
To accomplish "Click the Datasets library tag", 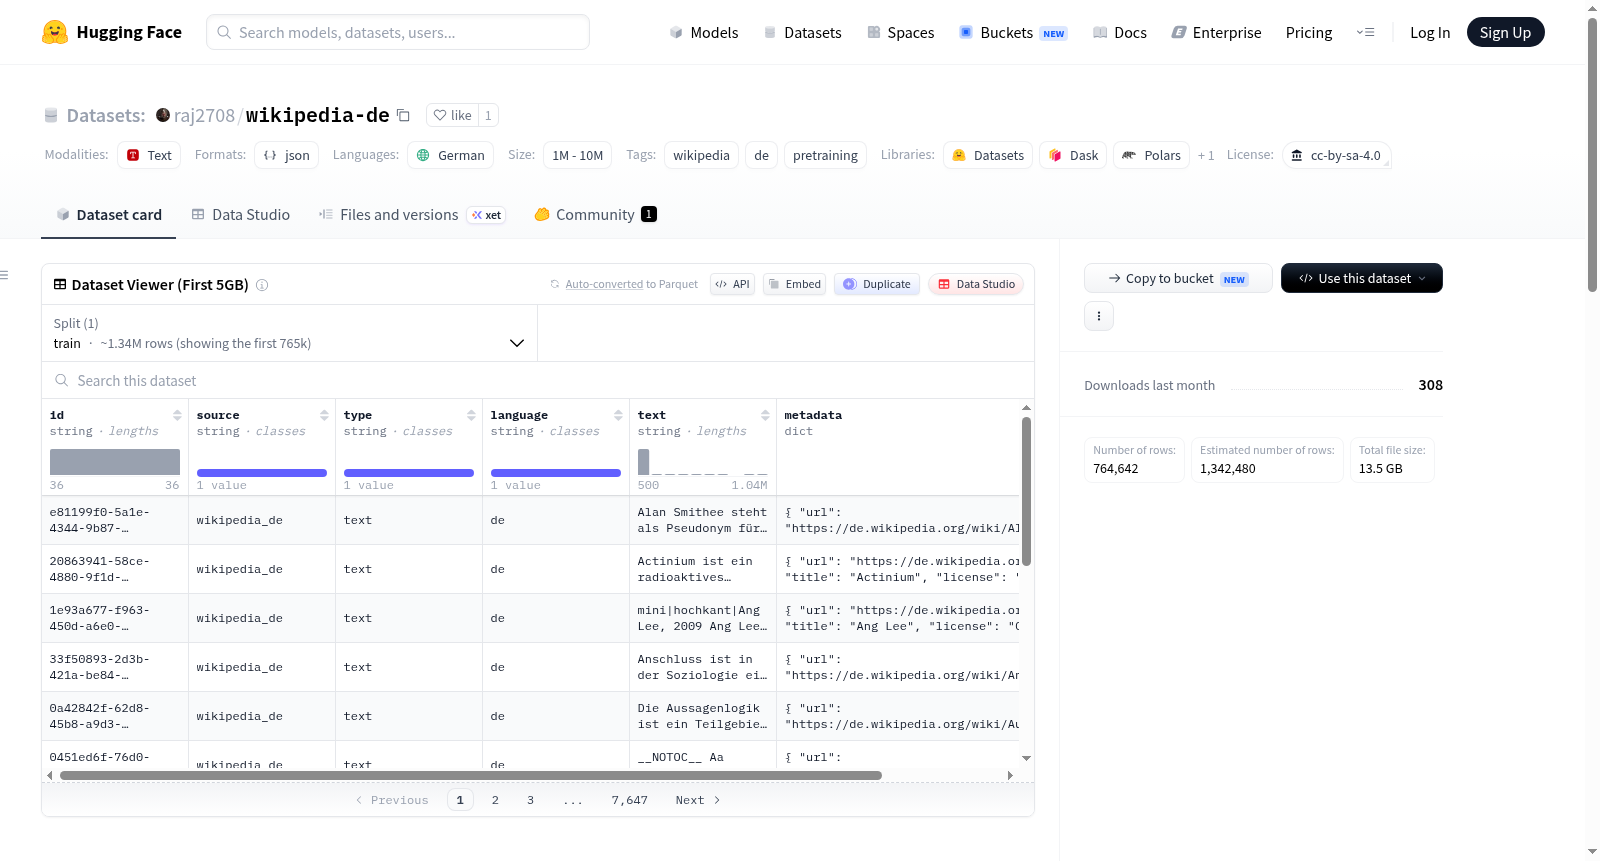I will [x=988, y=155].
